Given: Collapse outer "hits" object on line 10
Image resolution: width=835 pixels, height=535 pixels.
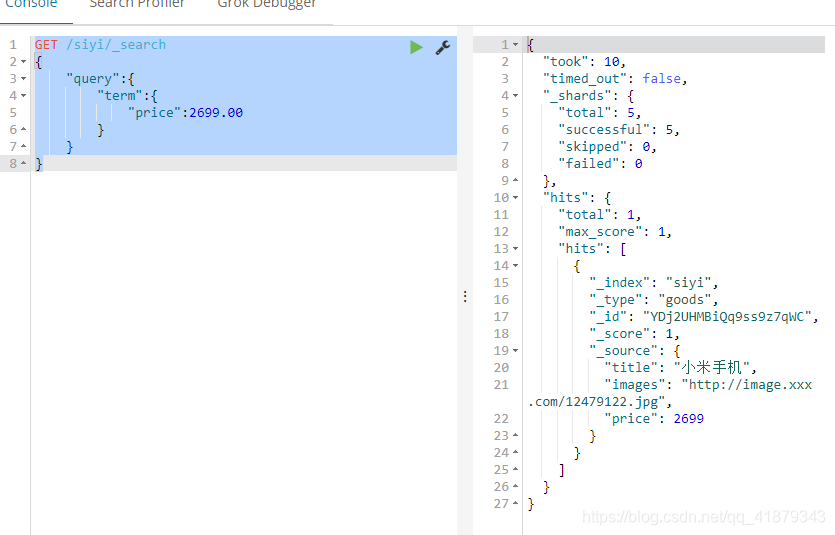Looking at the screenshot, I should 515,197.
